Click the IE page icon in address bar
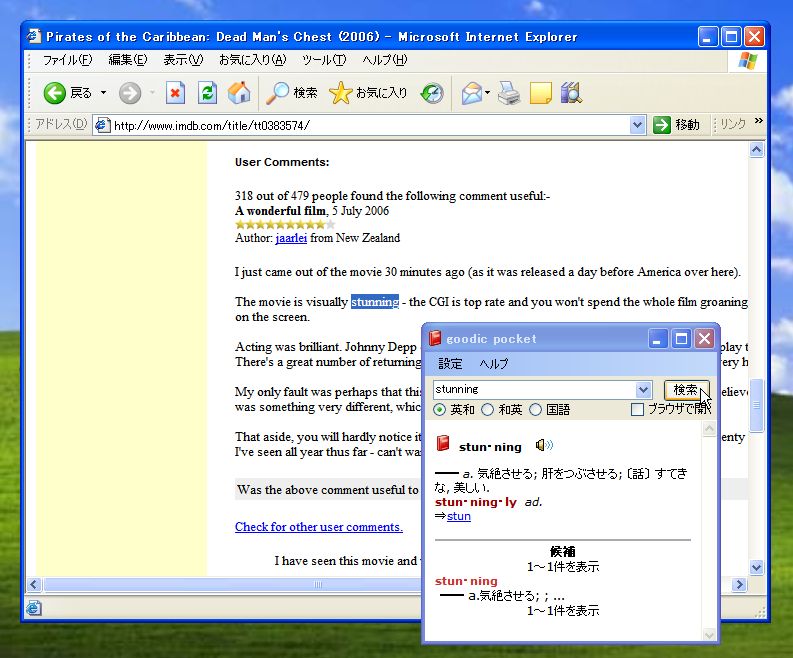Image resolution: width=793 pixels, height=658 pixels. pyautogui.click(x=103, y=125)
